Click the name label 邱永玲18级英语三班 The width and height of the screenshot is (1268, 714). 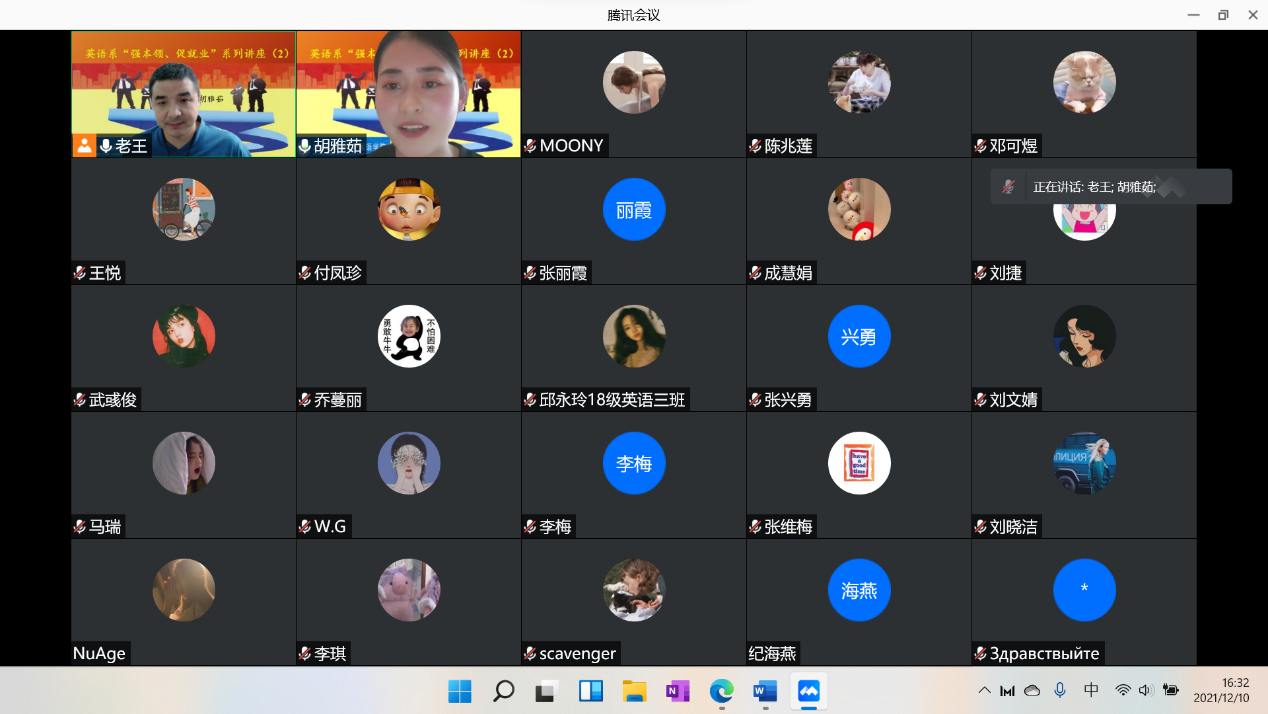(x=612, y=400)
